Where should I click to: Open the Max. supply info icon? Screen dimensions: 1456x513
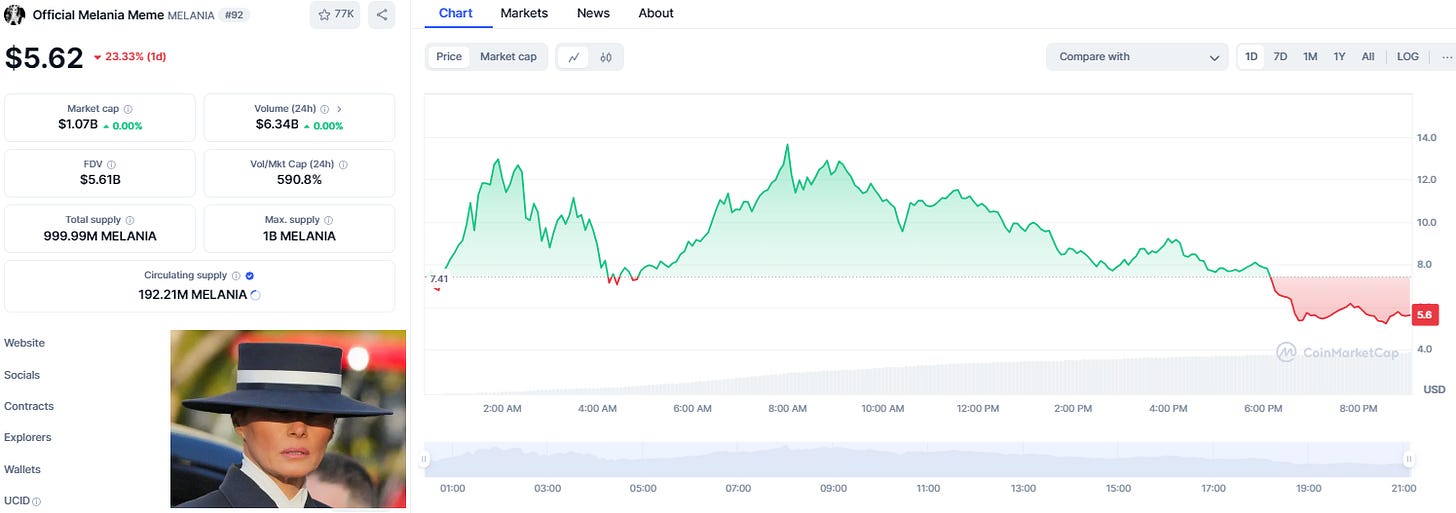click(x=329, y=220)
